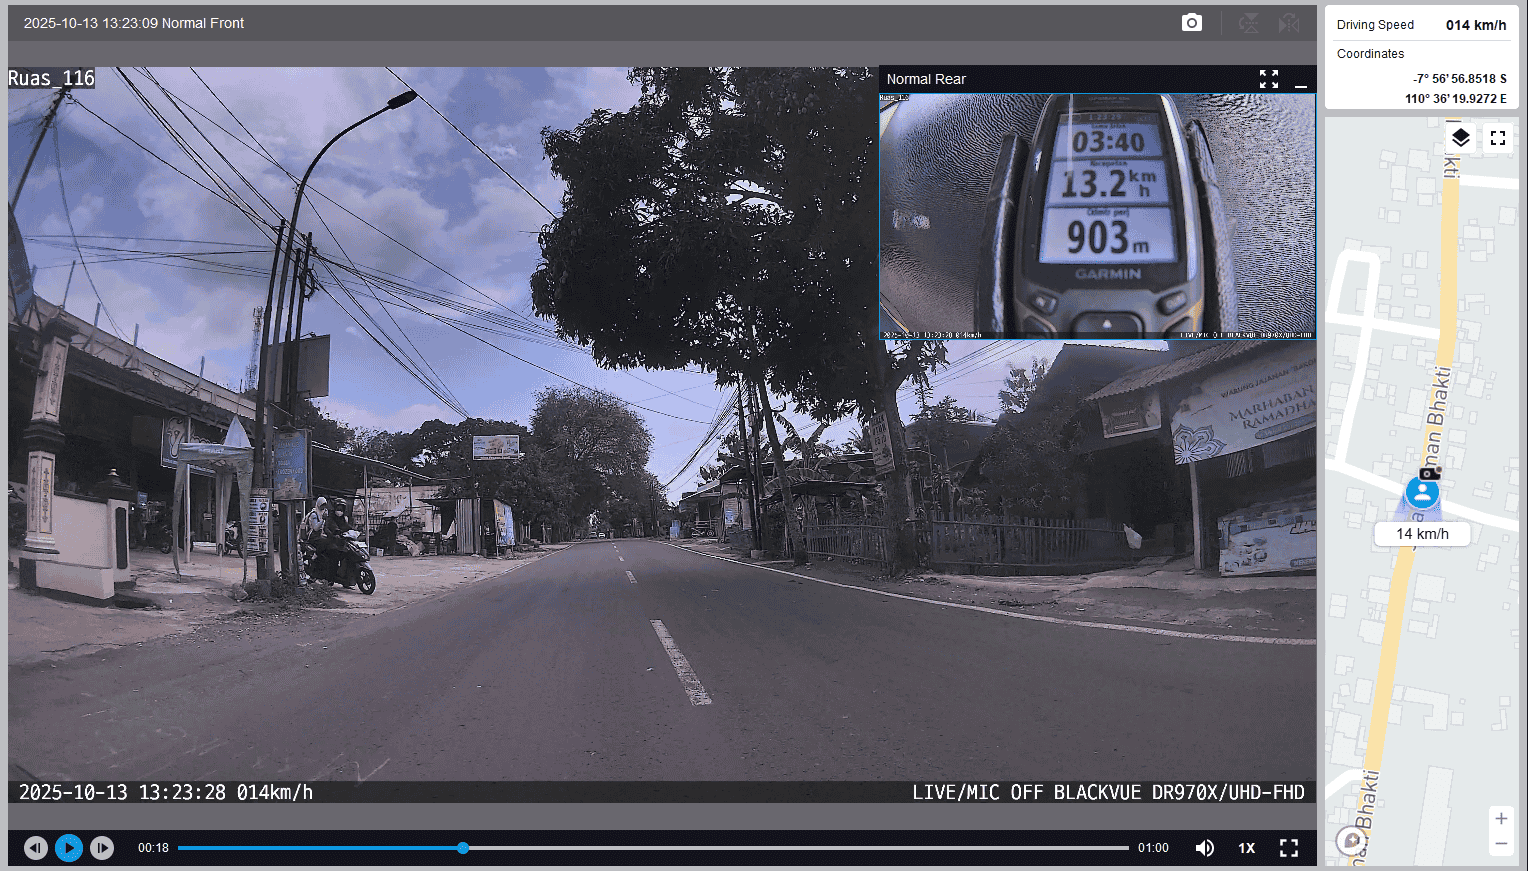Capture a snapshot with the camera icon

tap(1191, 23)
